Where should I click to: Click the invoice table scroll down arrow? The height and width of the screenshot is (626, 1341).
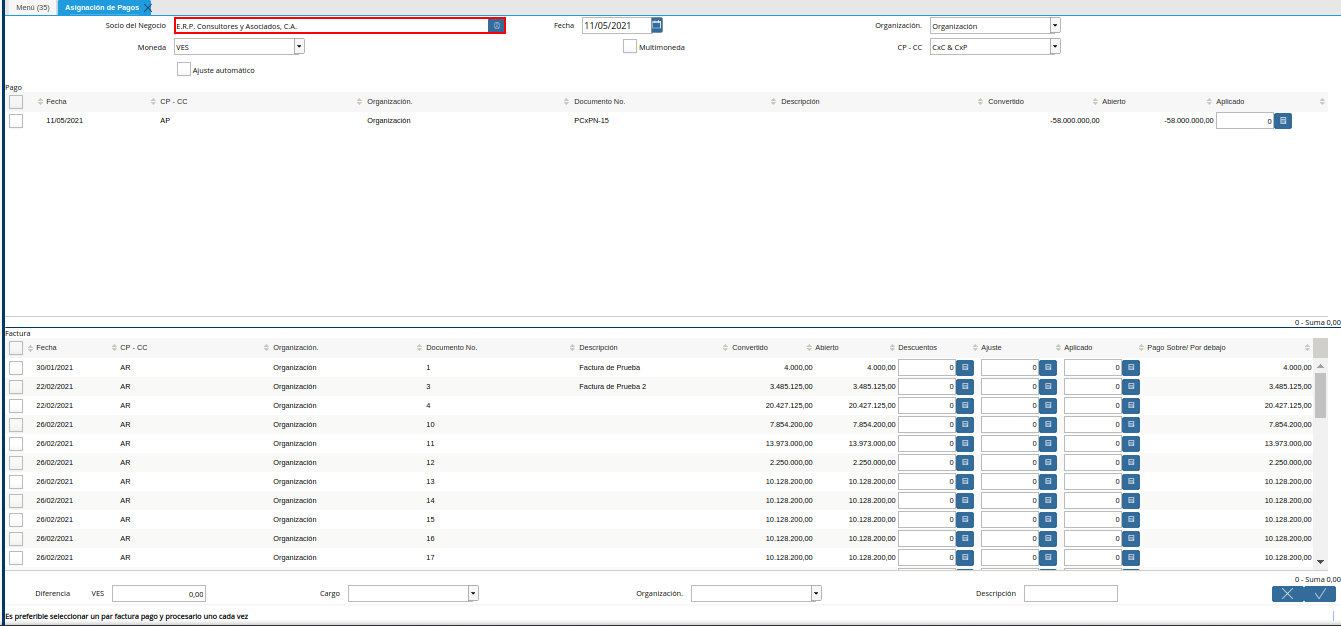pyautogui.click(x=1320, y=562)
